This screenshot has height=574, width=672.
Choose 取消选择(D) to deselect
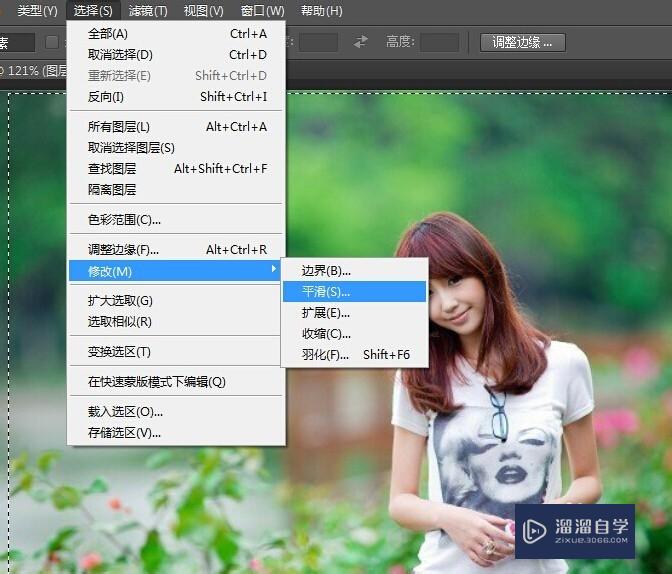176,55
